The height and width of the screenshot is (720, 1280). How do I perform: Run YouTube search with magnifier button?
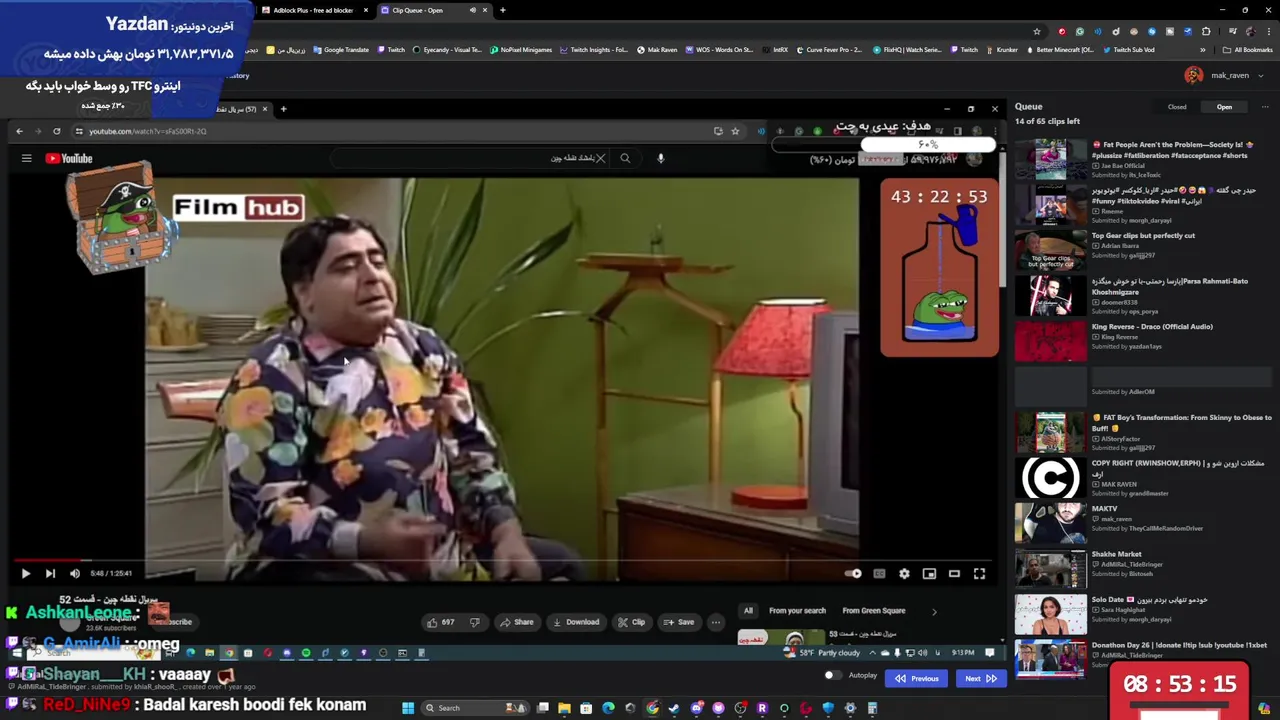625,158
